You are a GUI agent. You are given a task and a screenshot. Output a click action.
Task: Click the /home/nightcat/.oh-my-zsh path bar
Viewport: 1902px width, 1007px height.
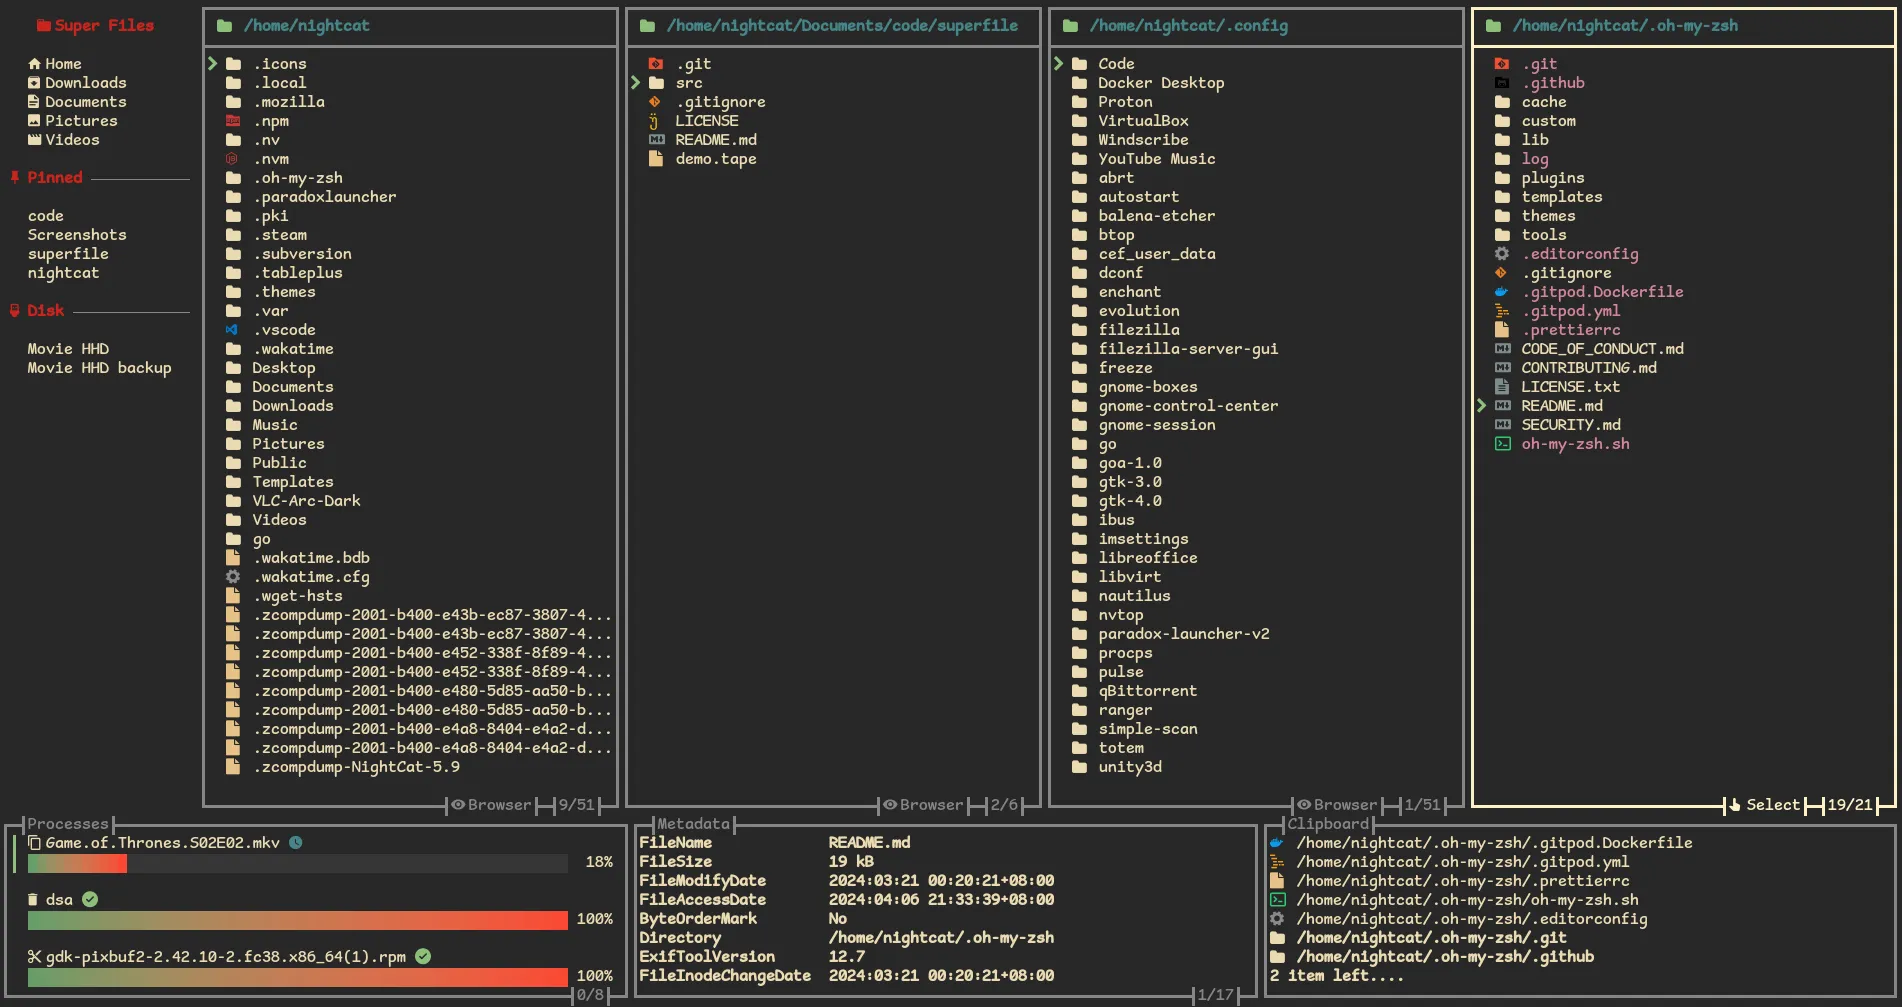1625,25
